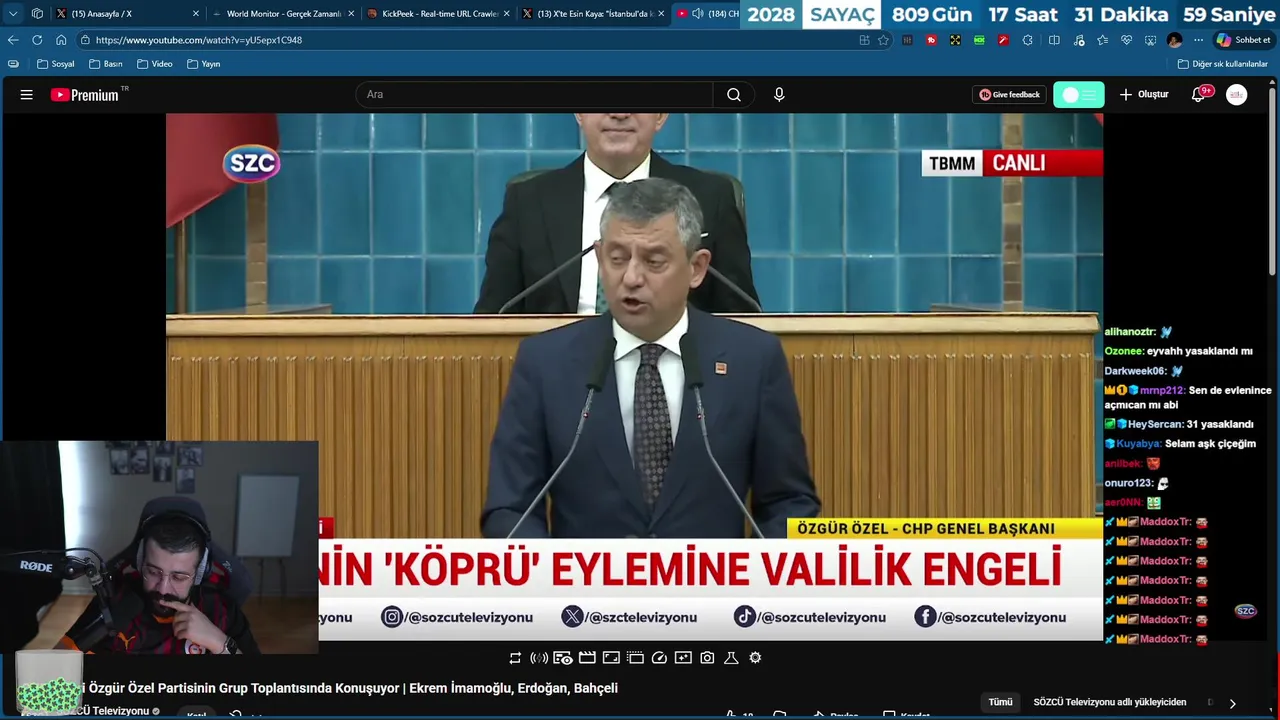Open the Video bookmarks folder
This screenshot has width=1280, height=720.
[x=154, y=64]
